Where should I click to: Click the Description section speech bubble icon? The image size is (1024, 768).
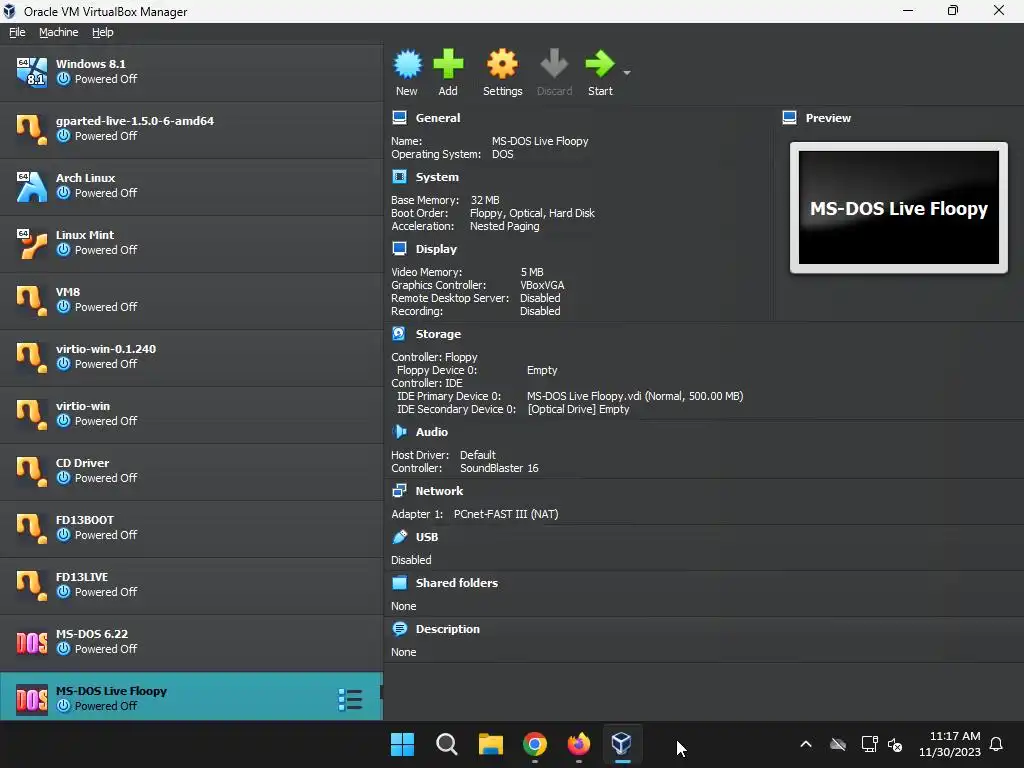pyautogui.click(x=399, y=628)
